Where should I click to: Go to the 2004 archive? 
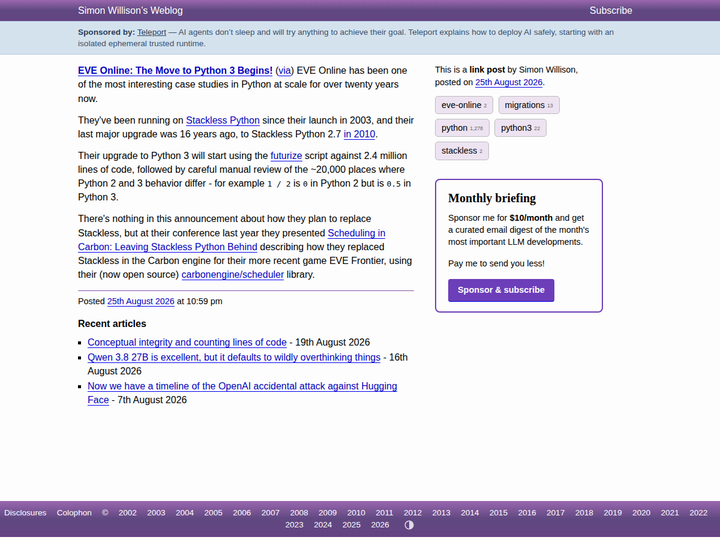click(x=185, y=513)
